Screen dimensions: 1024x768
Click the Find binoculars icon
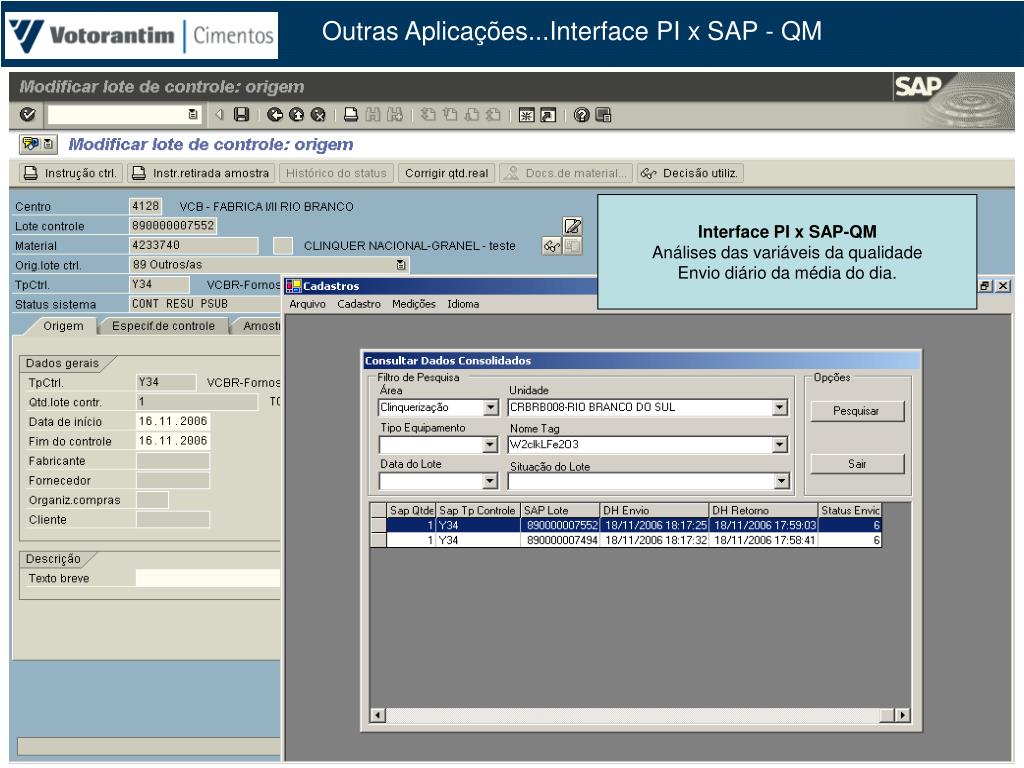(x=373, y=115)
